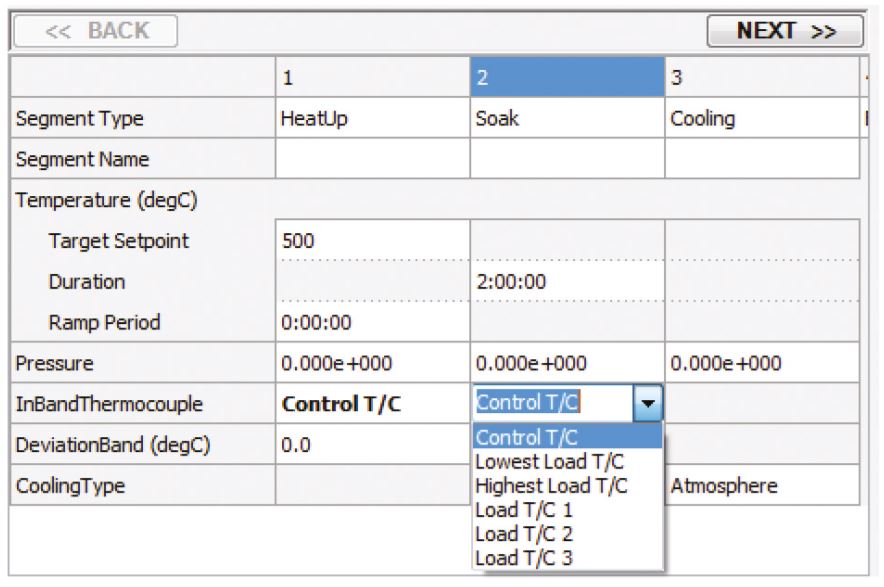
Task: Click the DeviationBand cell showing 0.0
Action: click(372, 445)
